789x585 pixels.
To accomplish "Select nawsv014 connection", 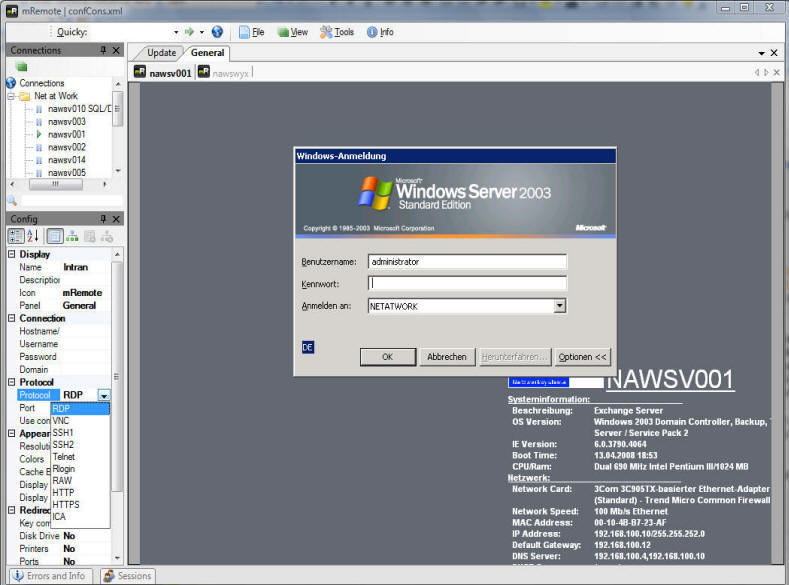I will pyautogui.click(x=66, y=160).
